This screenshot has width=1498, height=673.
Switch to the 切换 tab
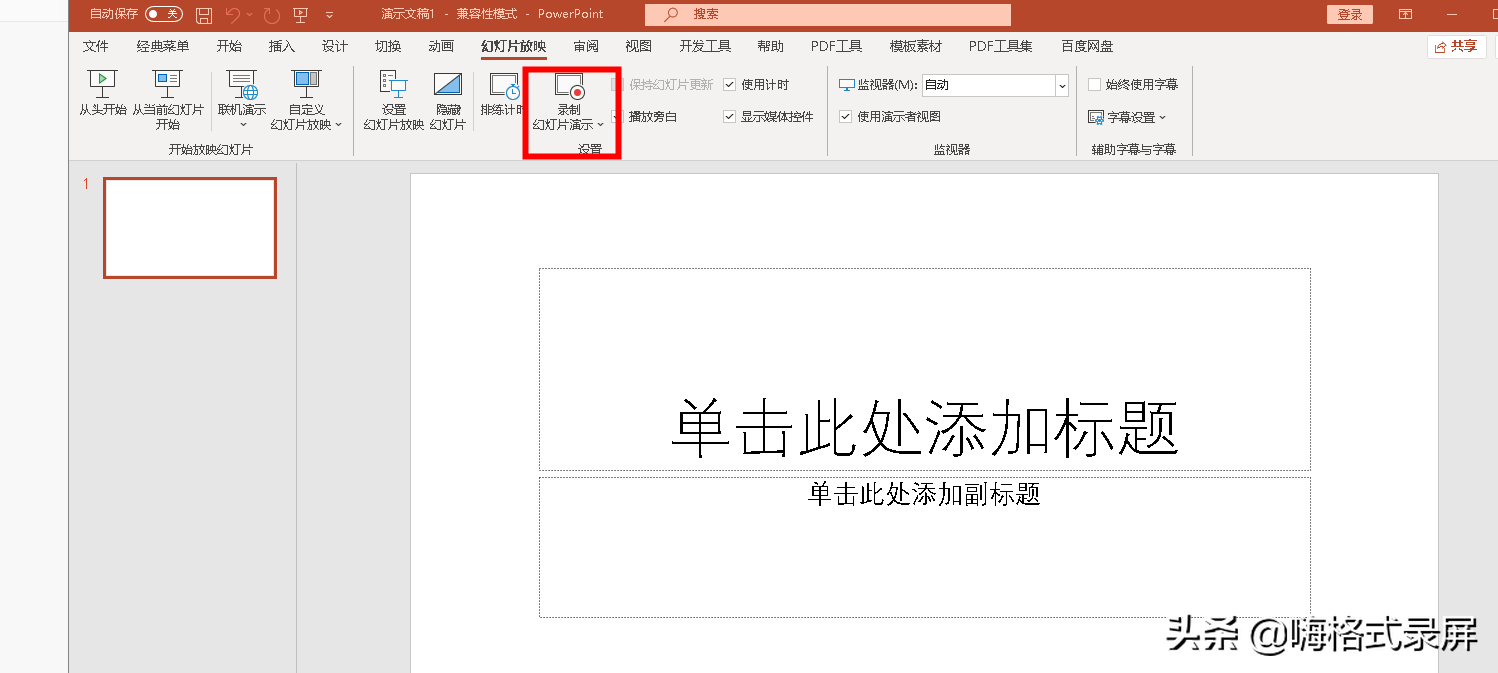pos(388,46)
